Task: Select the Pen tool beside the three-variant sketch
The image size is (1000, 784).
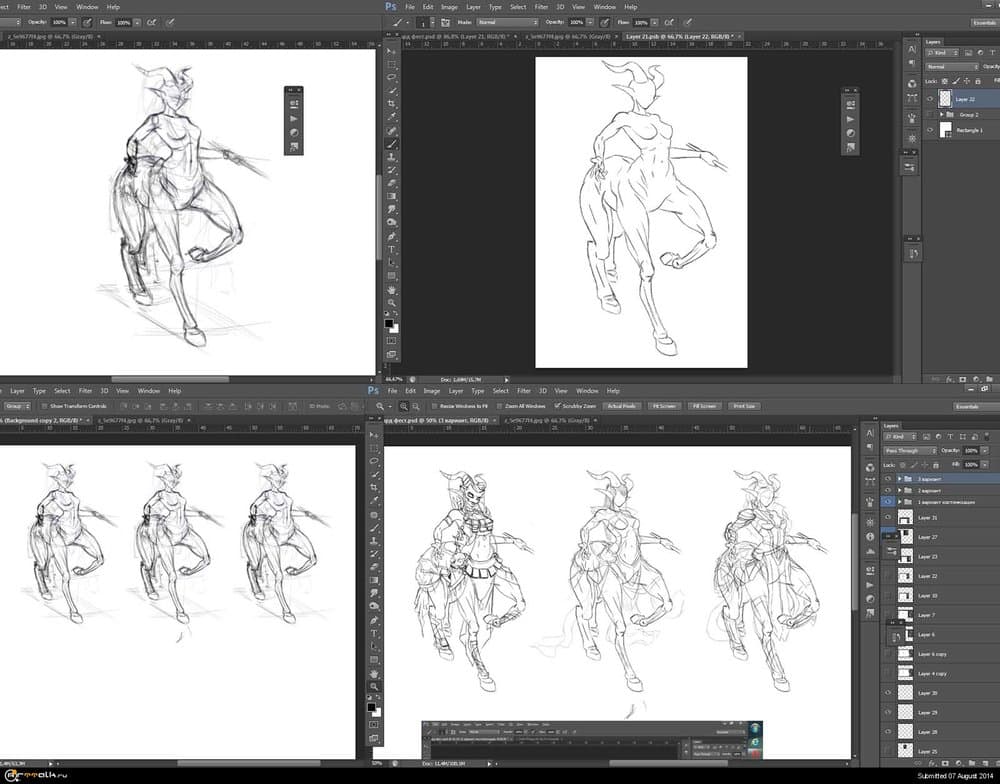Action: (x=373, y=620)
